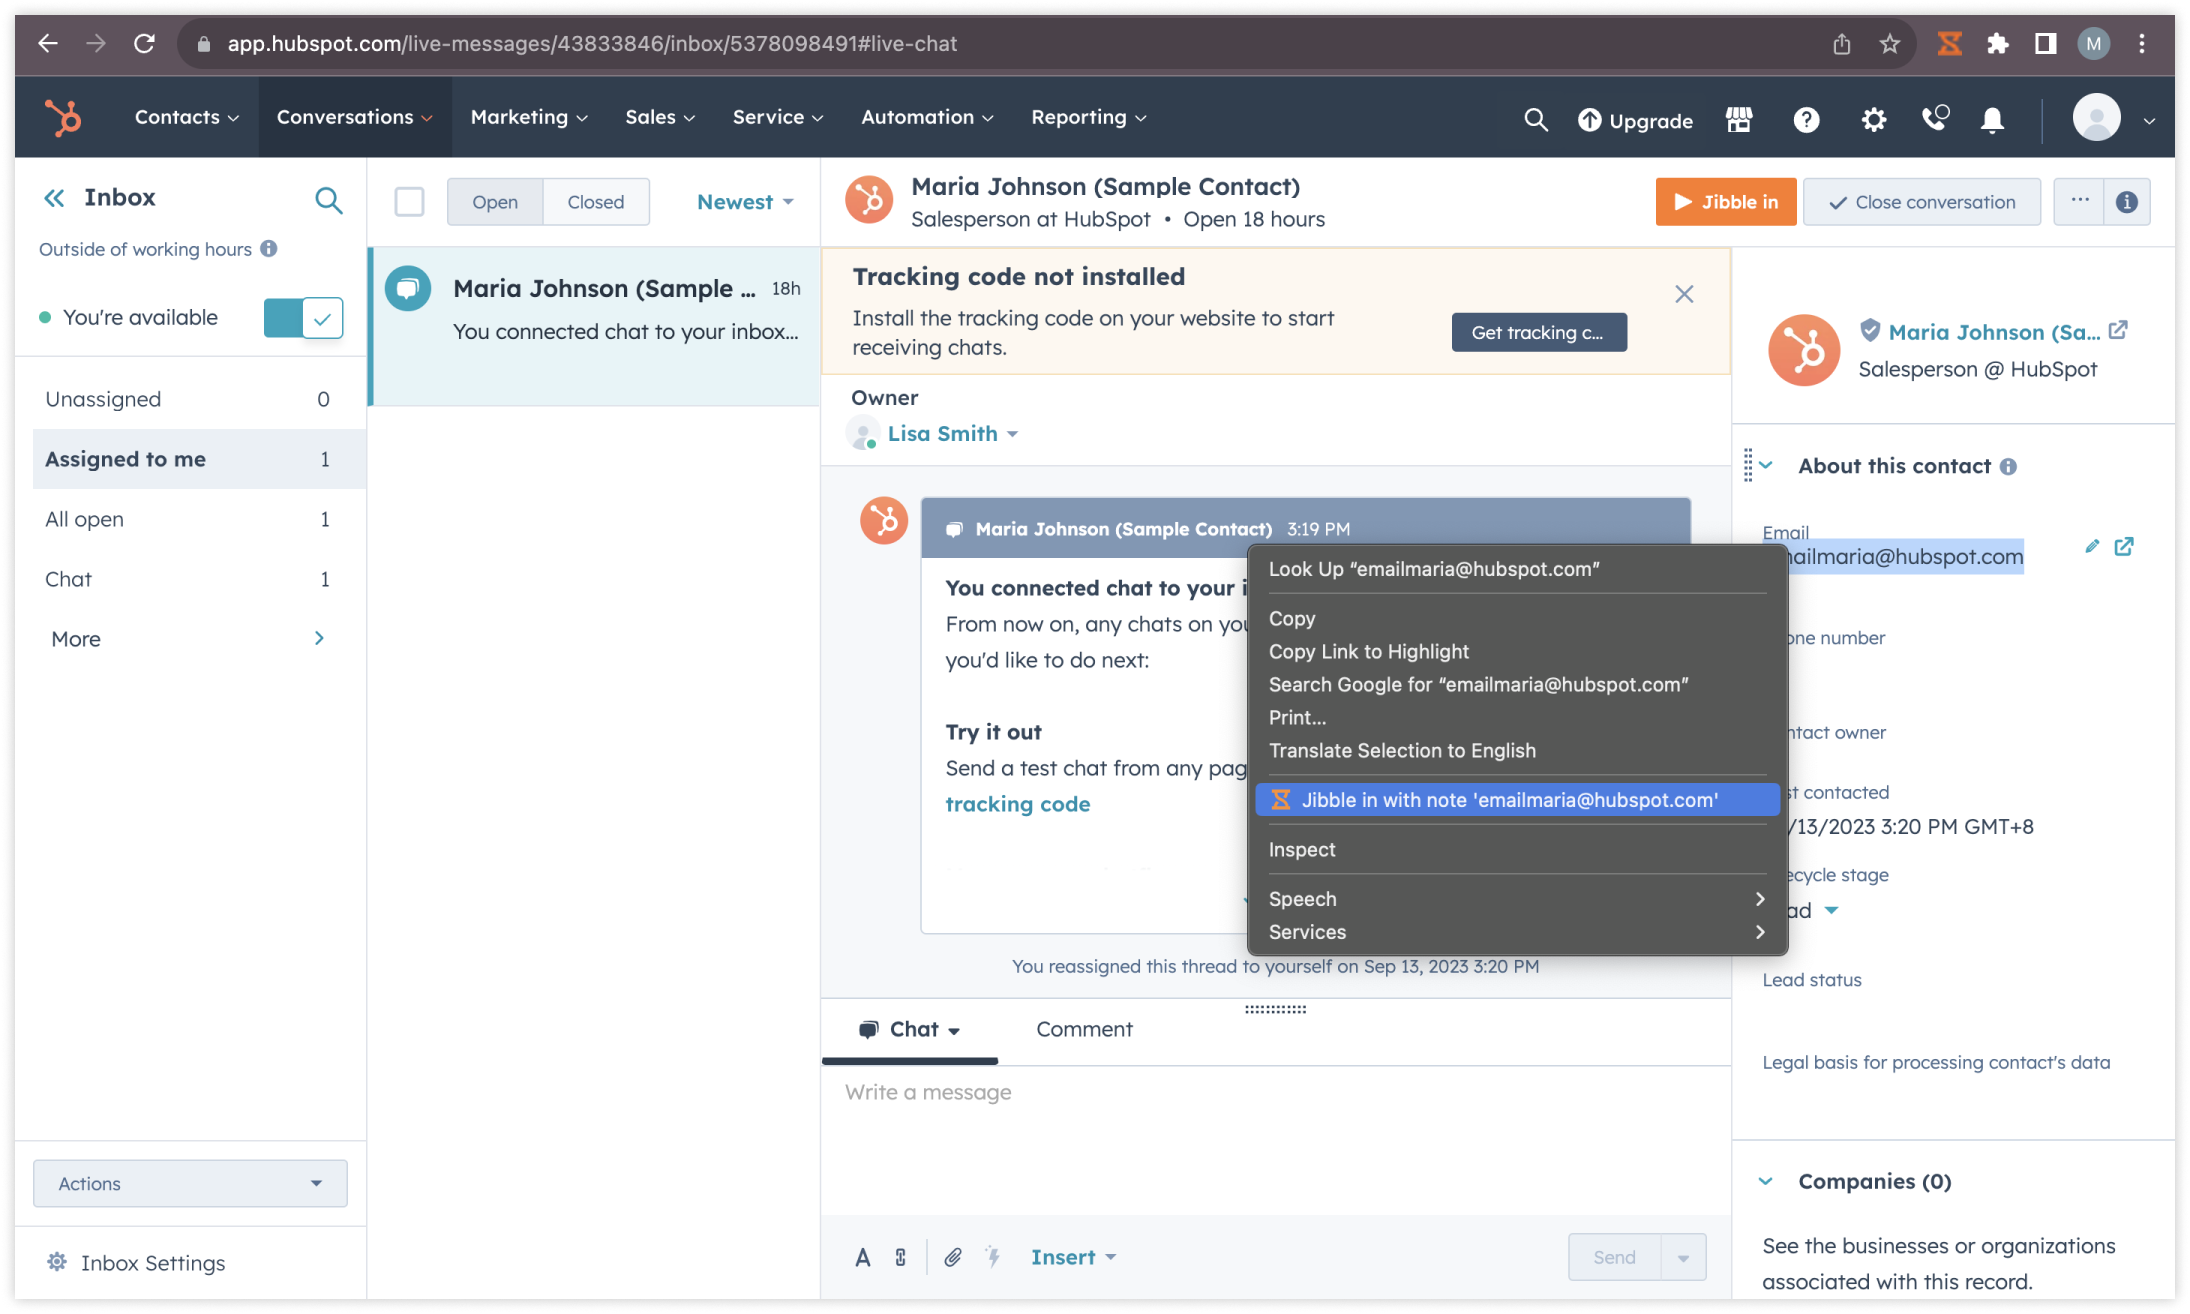The image size is (2190, 1314).
Task: Open the Chat channel dropdown
Action: point(910,1030)
